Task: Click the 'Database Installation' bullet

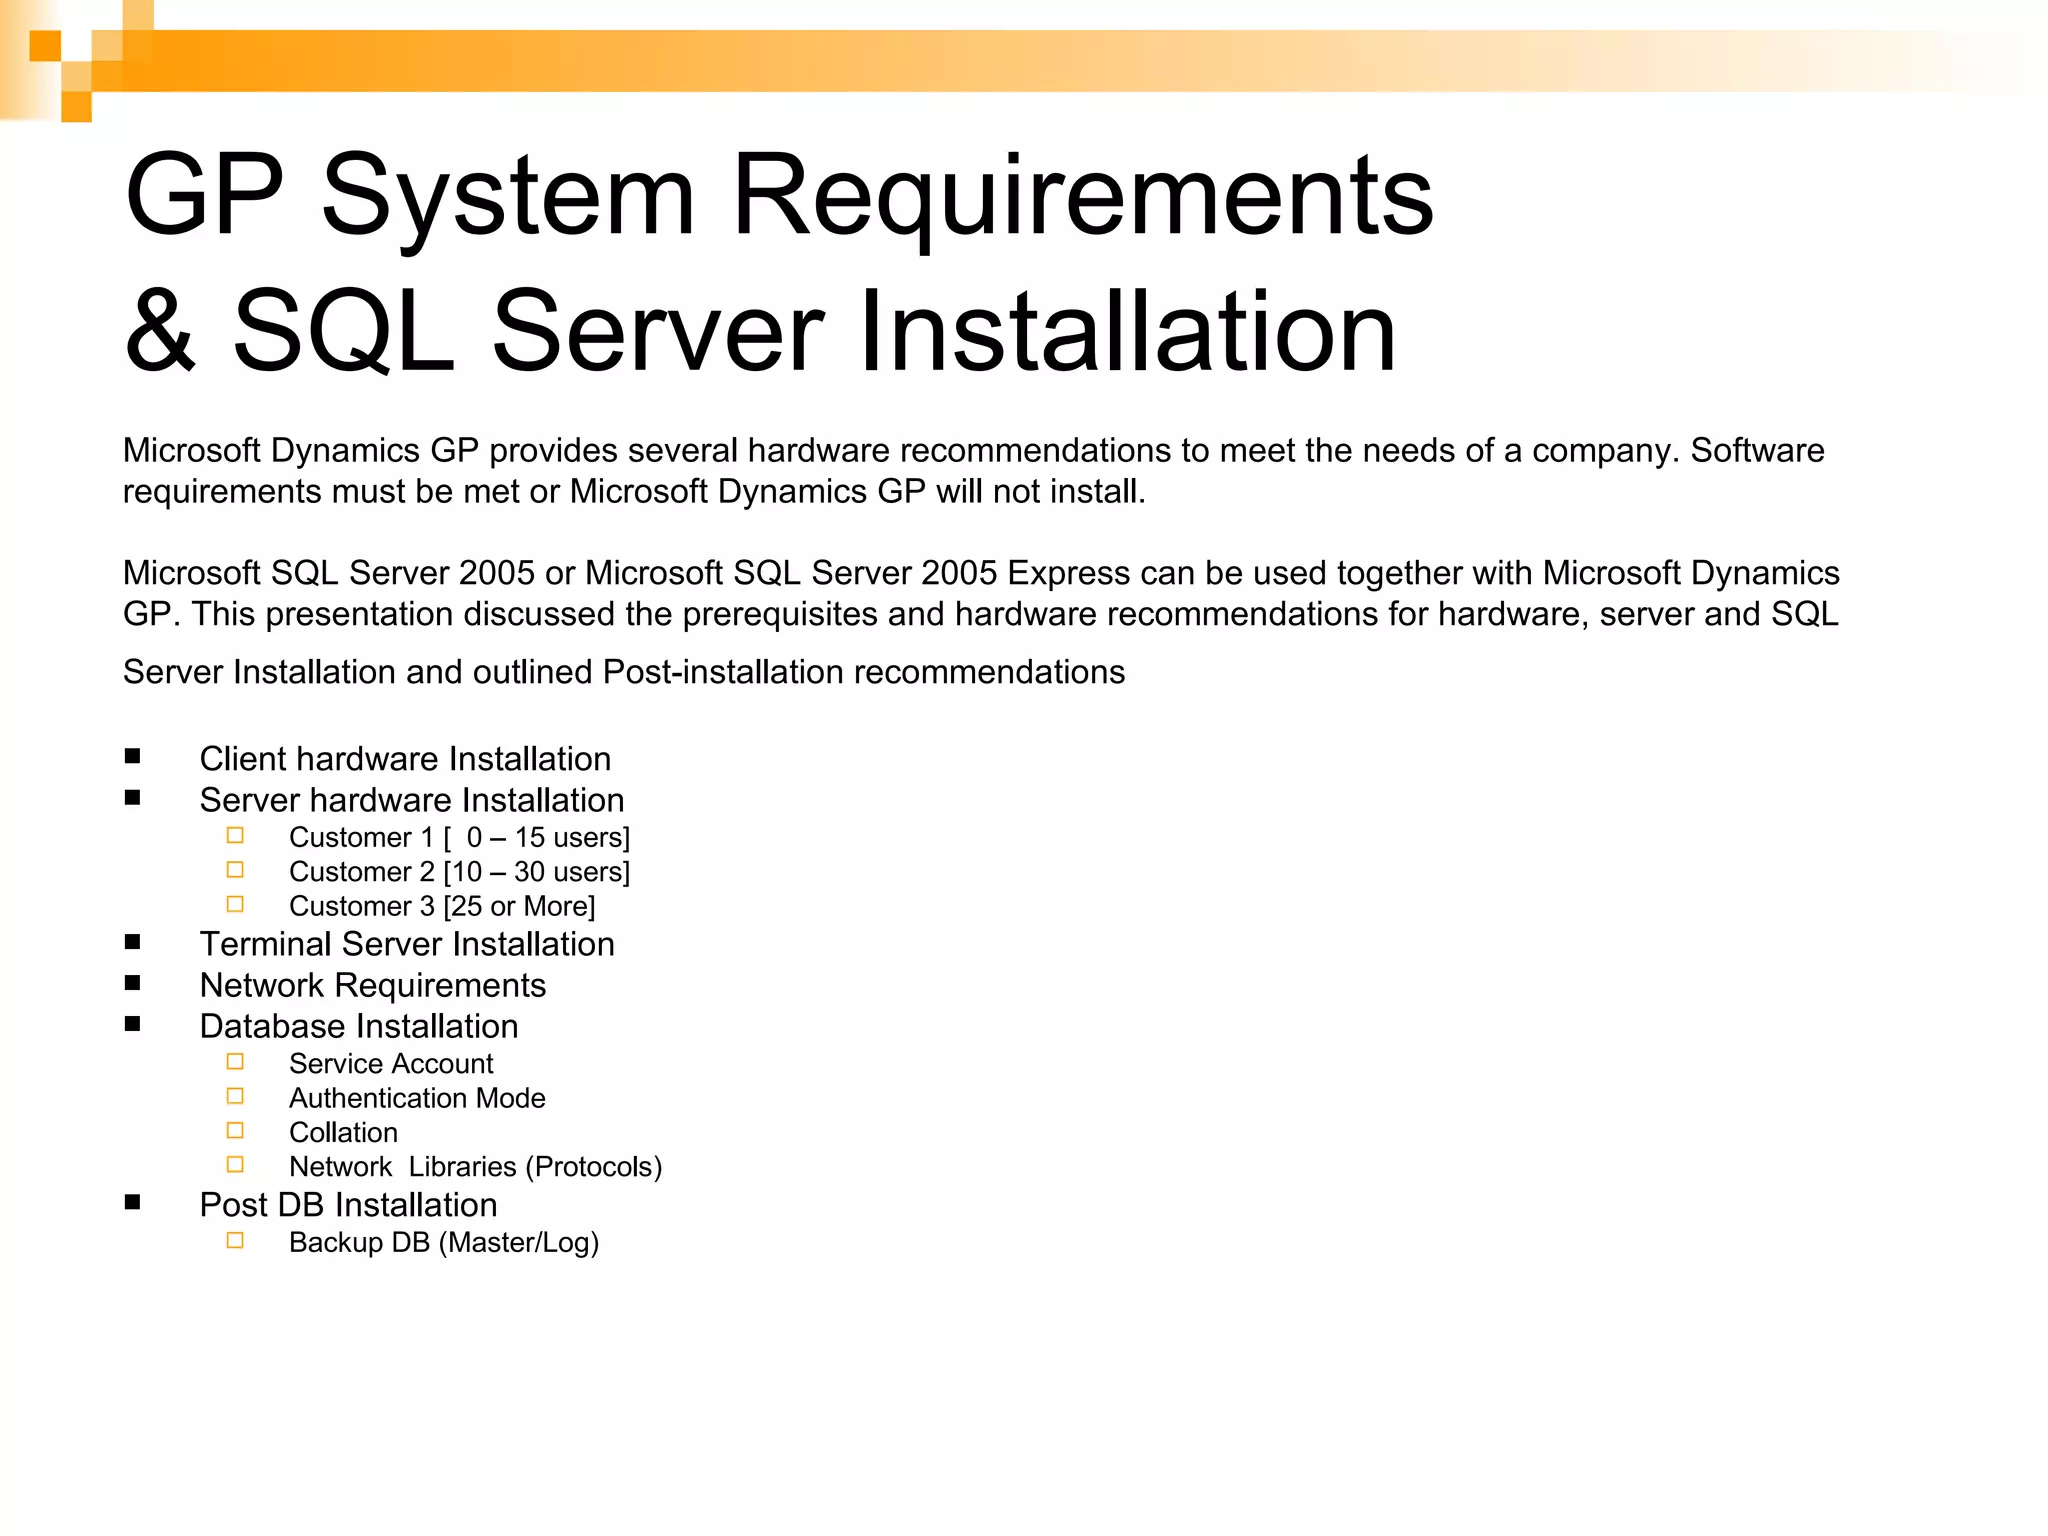Action: [x=359, y=1027]
